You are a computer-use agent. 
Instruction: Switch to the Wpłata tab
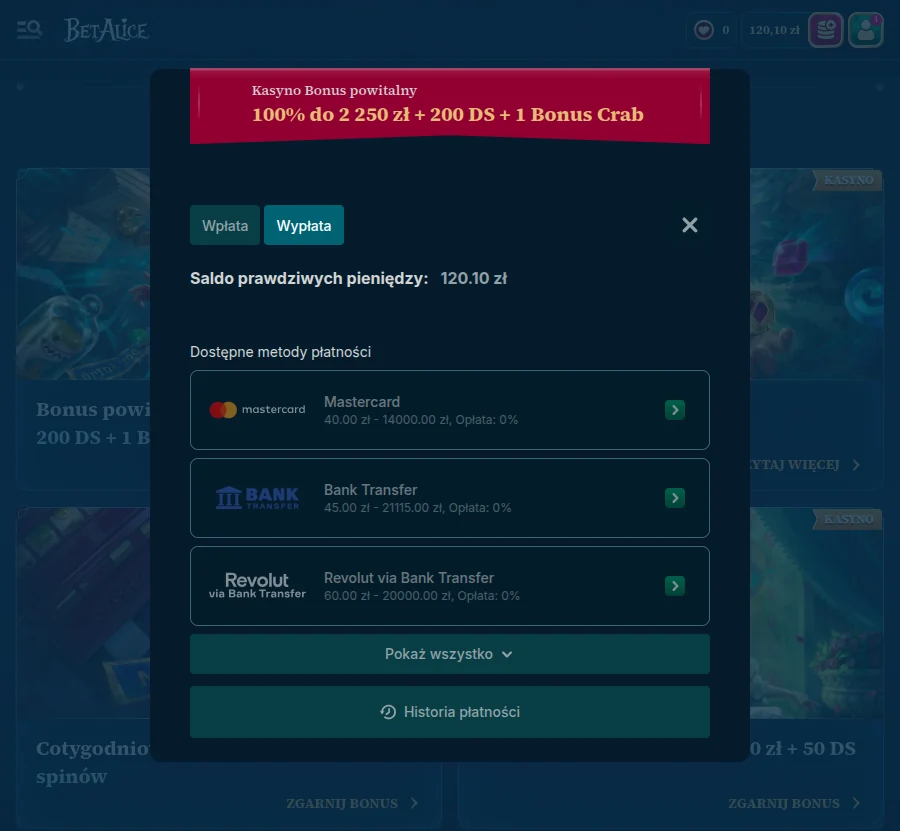click(x=224, y=225)
